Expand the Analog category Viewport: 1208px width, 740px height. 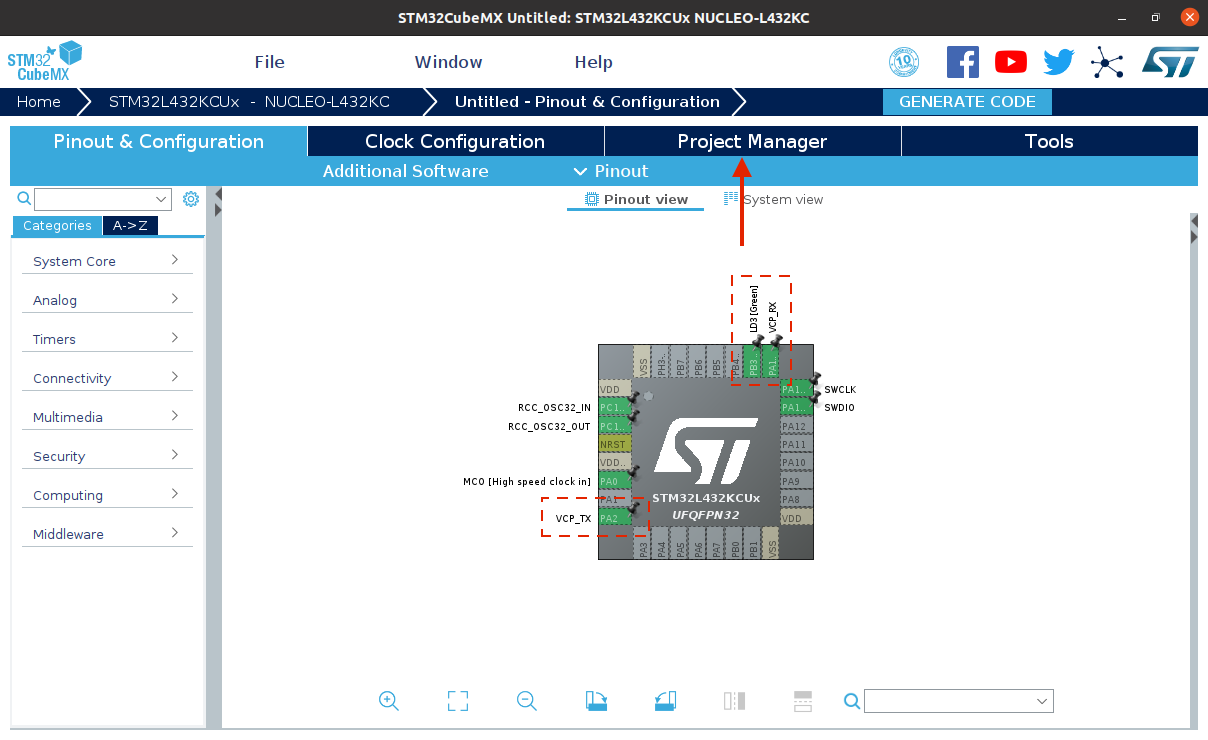pos(107,300)
